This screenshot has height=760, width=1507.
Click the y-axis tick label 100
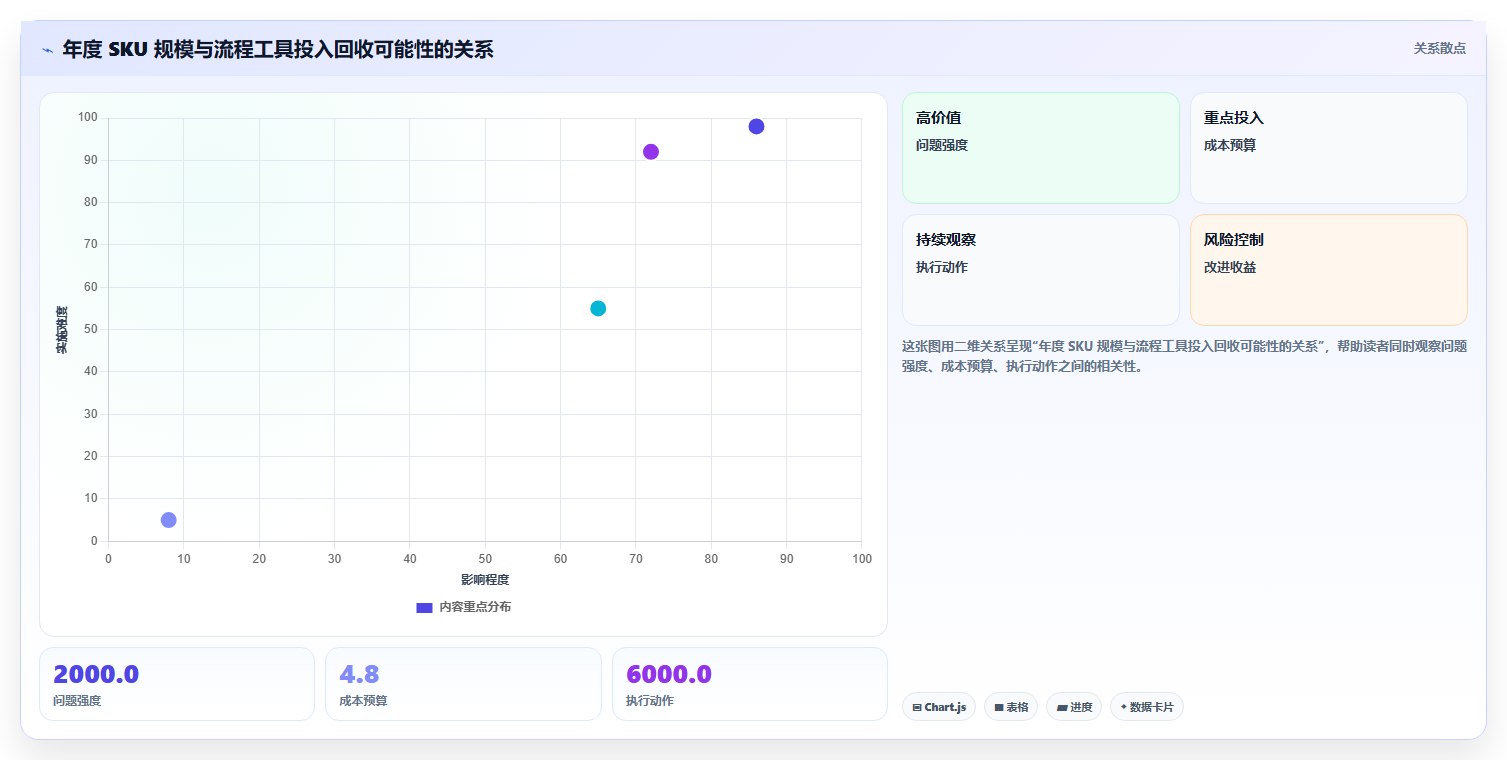pyautogui.click(x=88, y=118)
